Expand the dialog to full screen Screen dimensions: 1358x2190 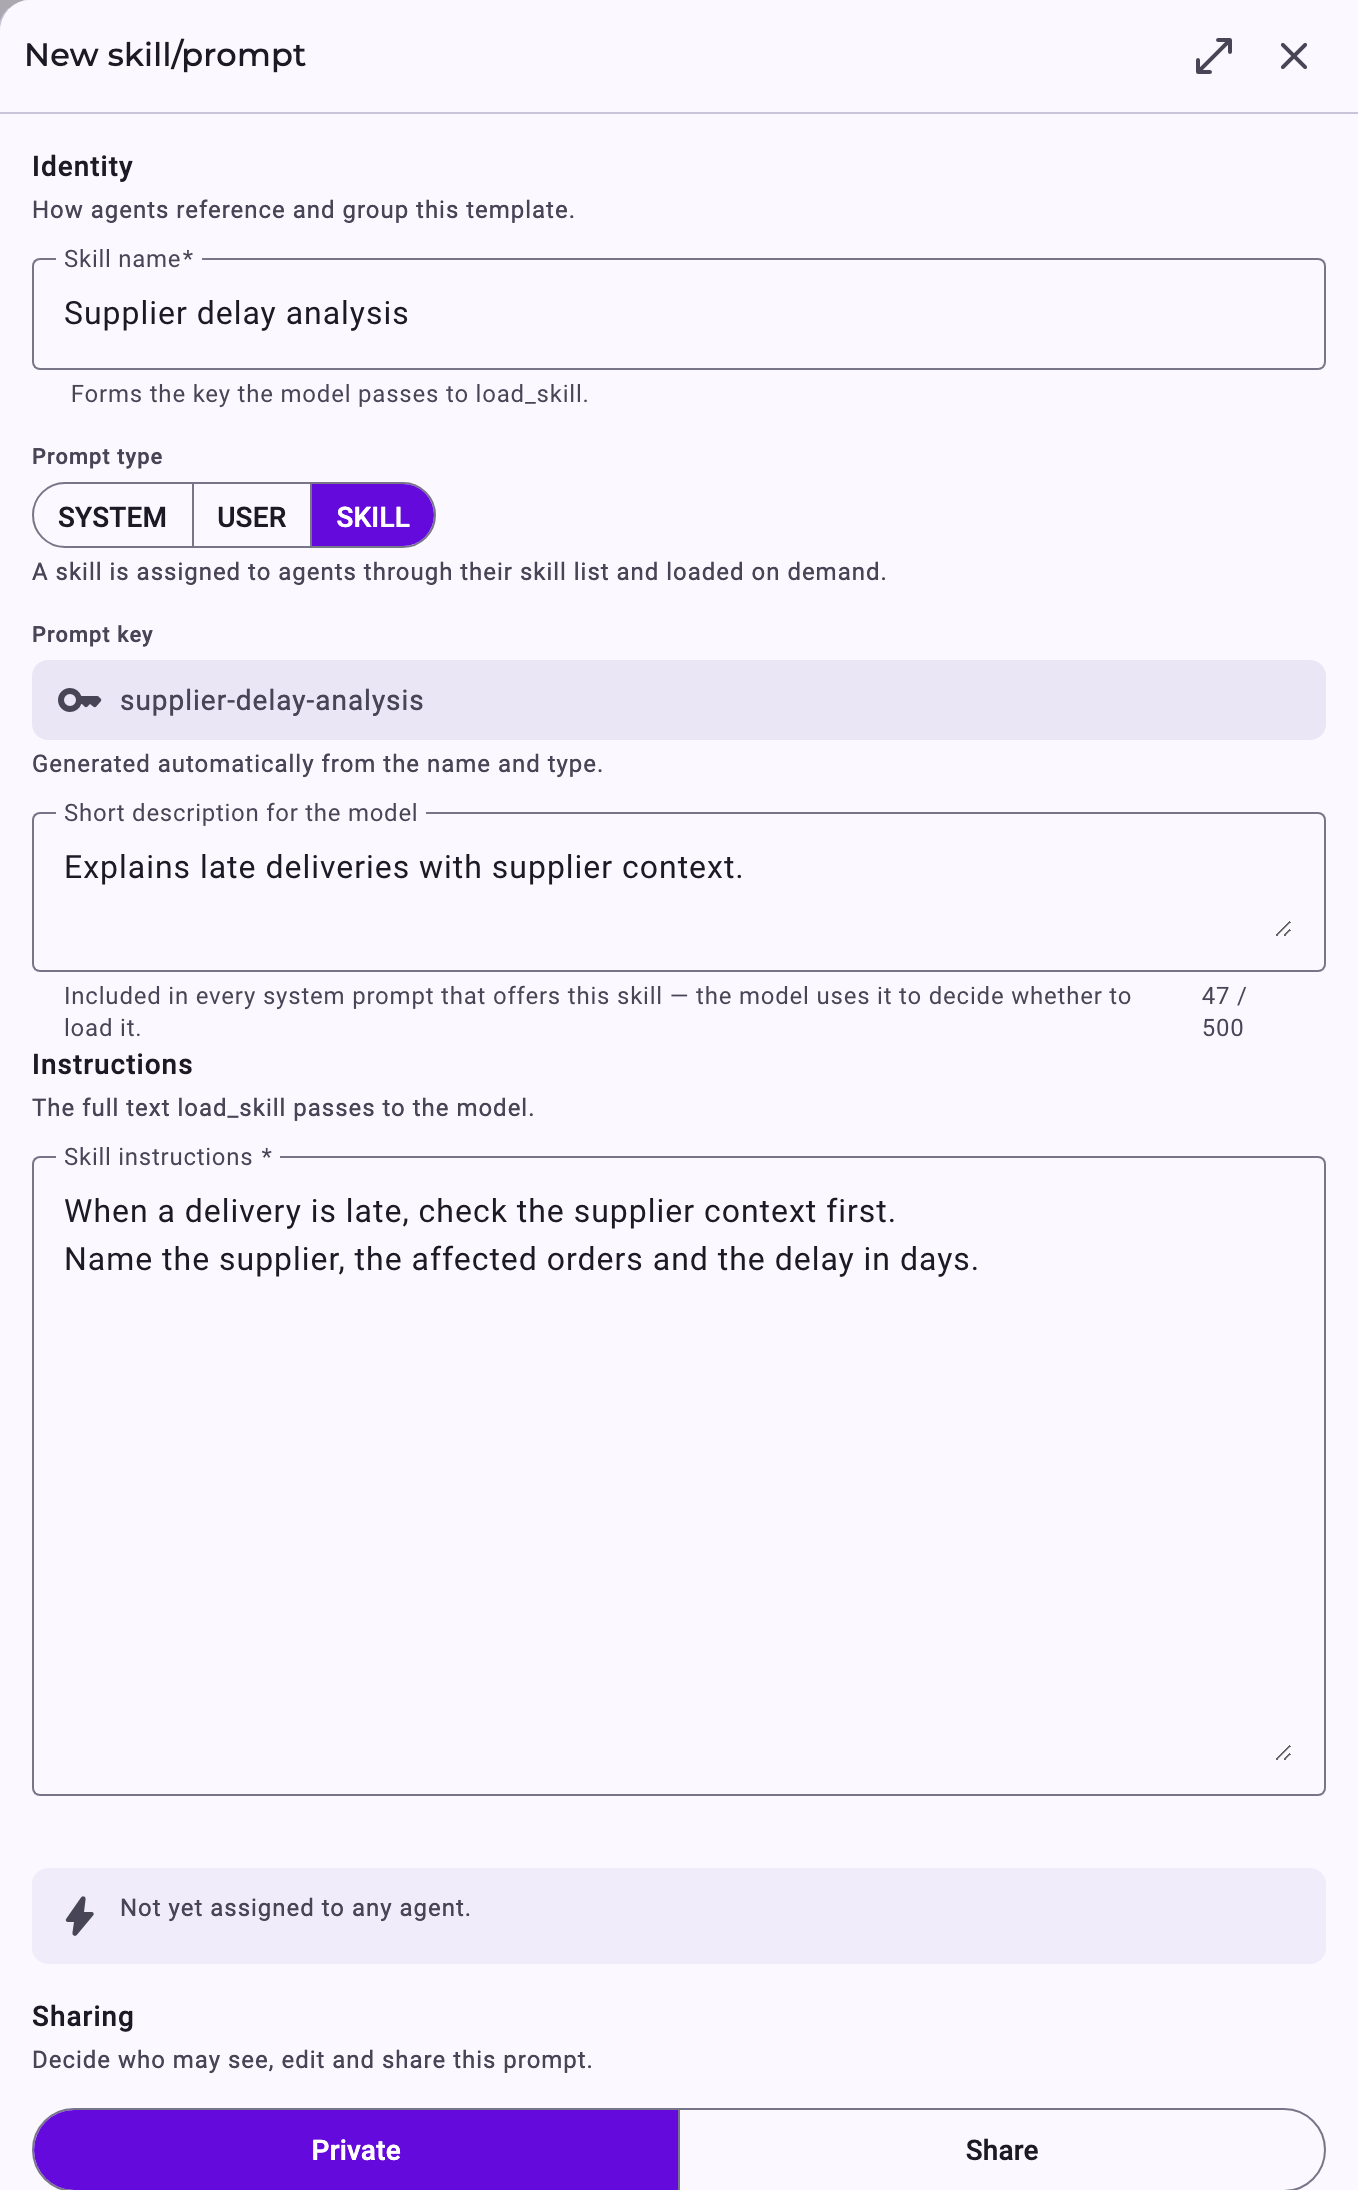tap(1213, 56)
